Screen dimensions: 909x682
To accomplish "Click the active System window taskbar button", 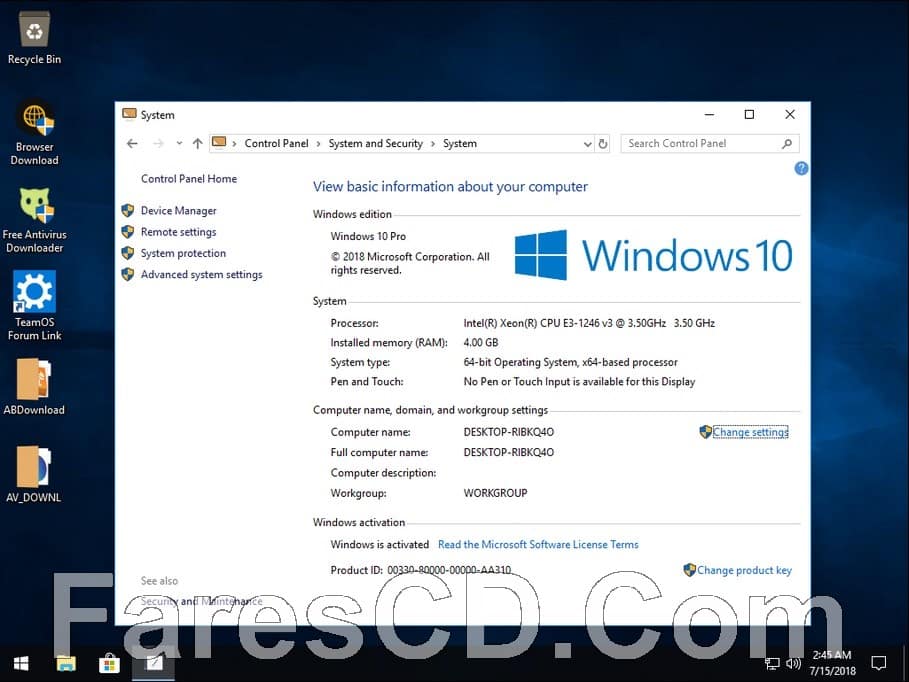I will click(x=154, y=663).
